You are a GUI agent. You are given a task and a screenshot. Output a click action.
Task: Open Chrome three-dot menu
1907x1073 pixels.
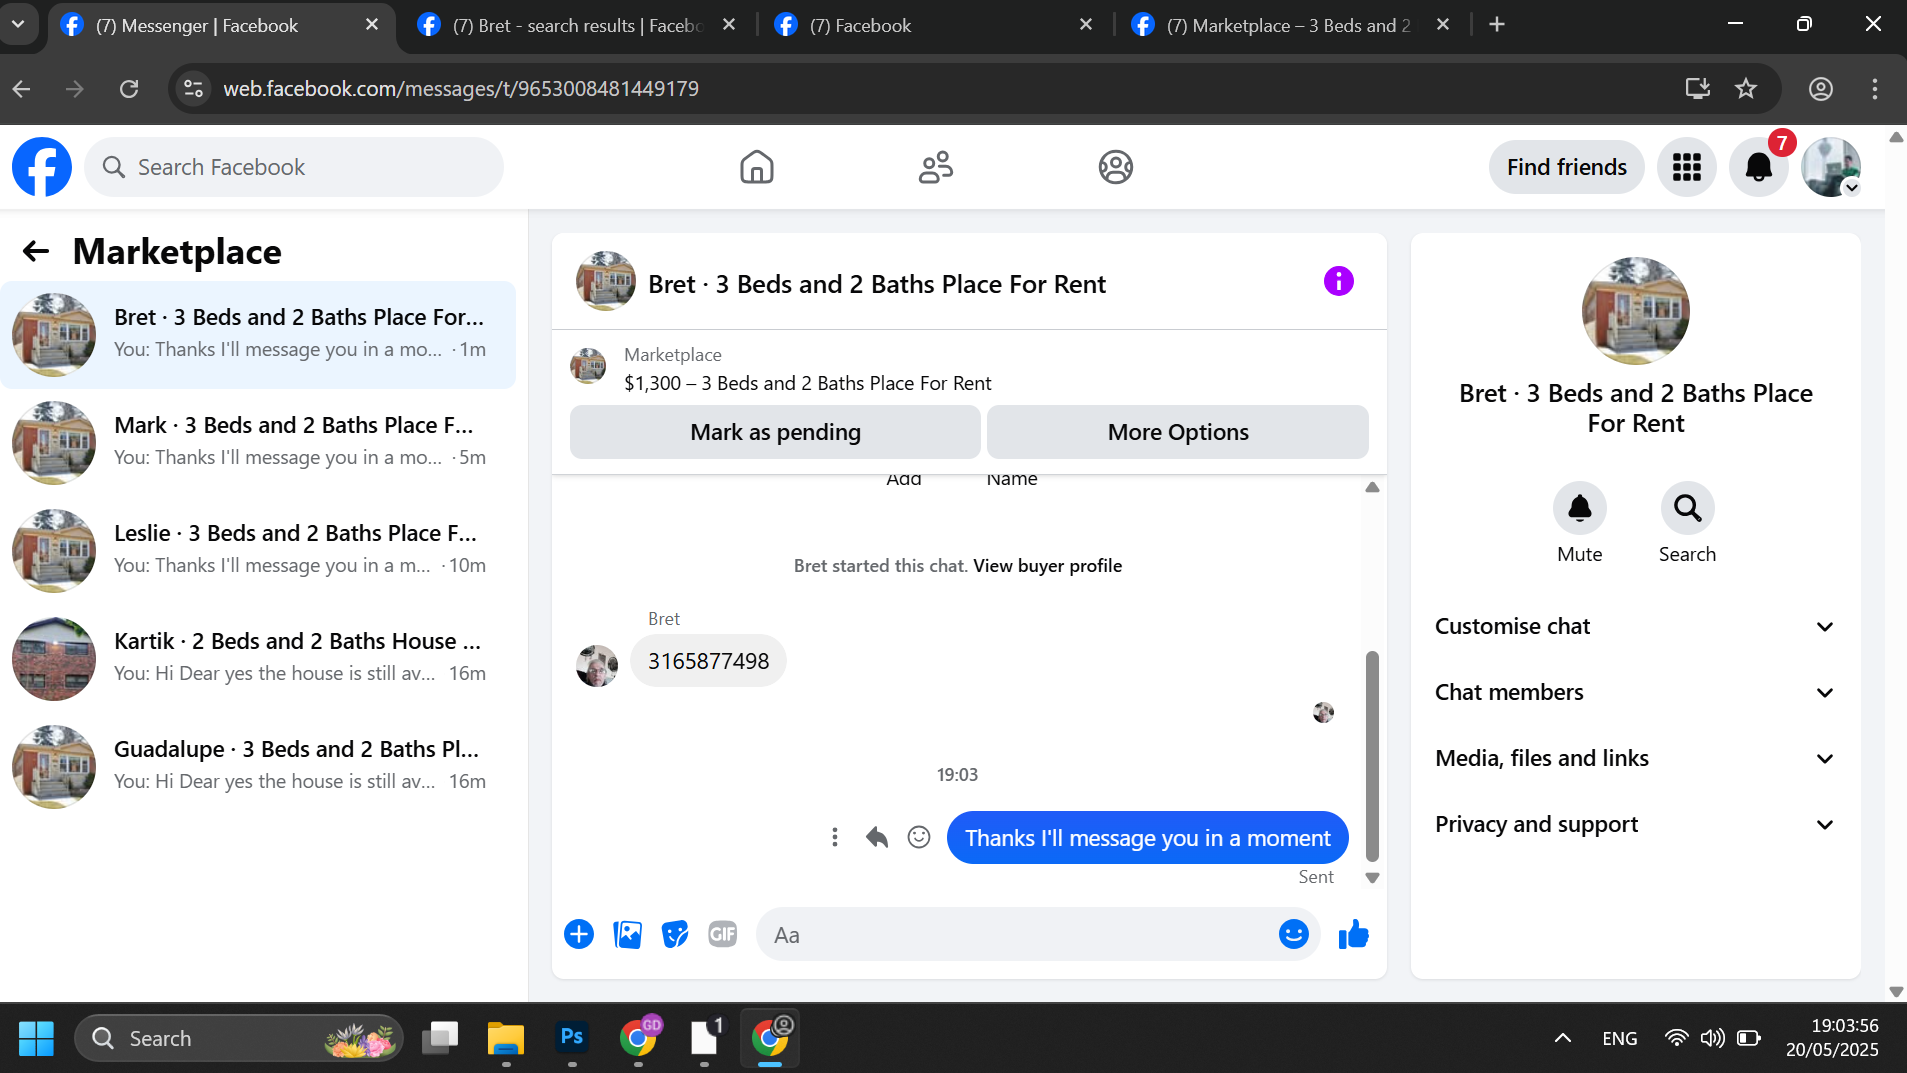point(1874,89)
